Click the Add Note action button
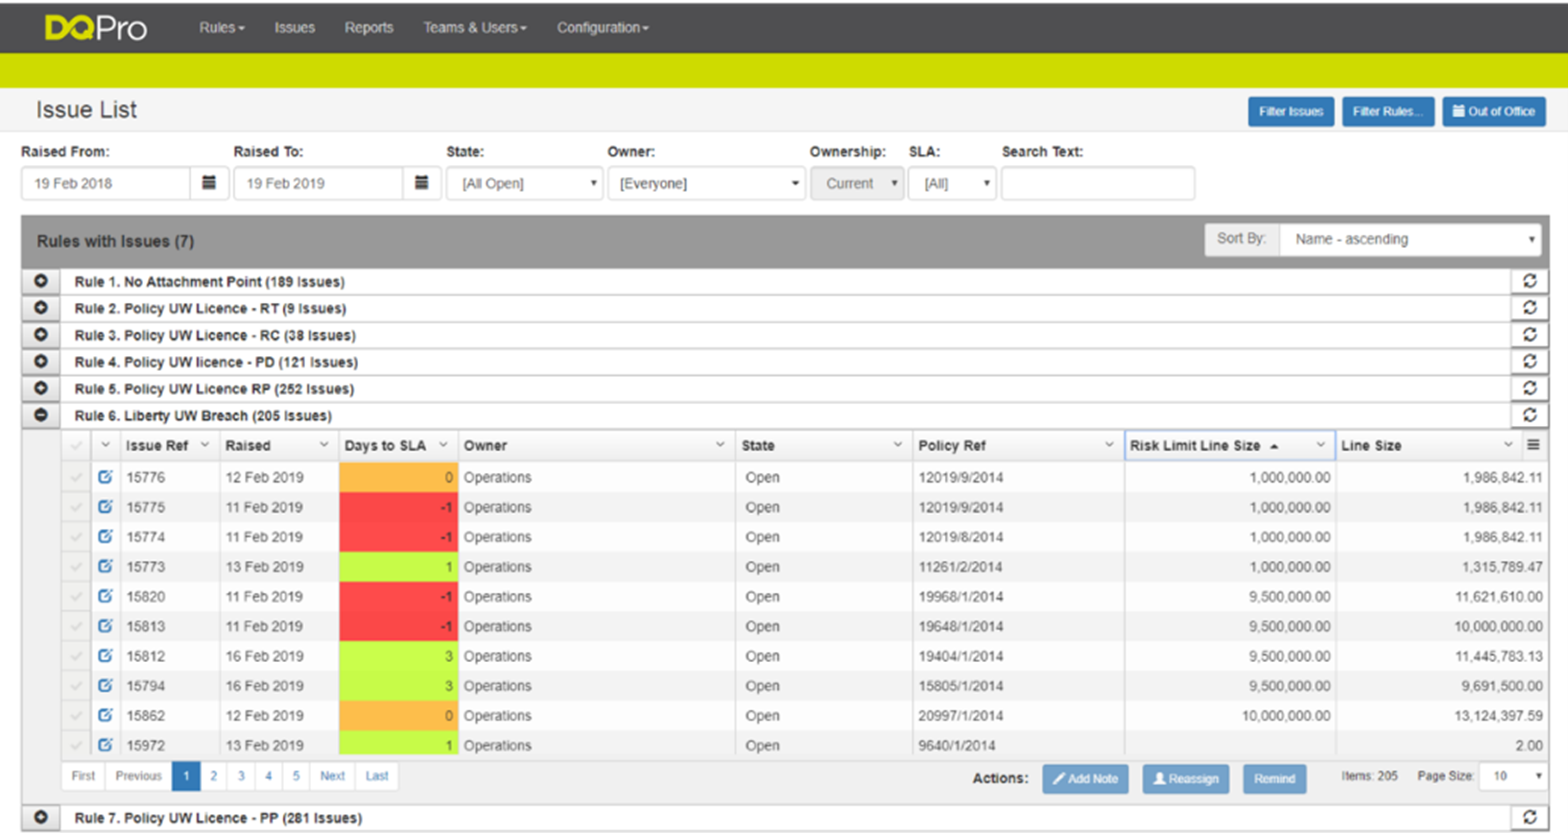 [x=1086, y=778]
